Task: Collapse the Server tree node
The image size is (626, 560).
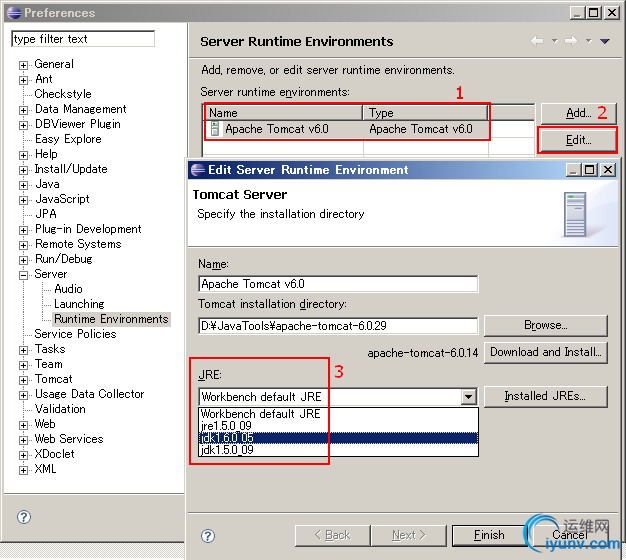Action: pyautogui.click(x=24, y=275)
